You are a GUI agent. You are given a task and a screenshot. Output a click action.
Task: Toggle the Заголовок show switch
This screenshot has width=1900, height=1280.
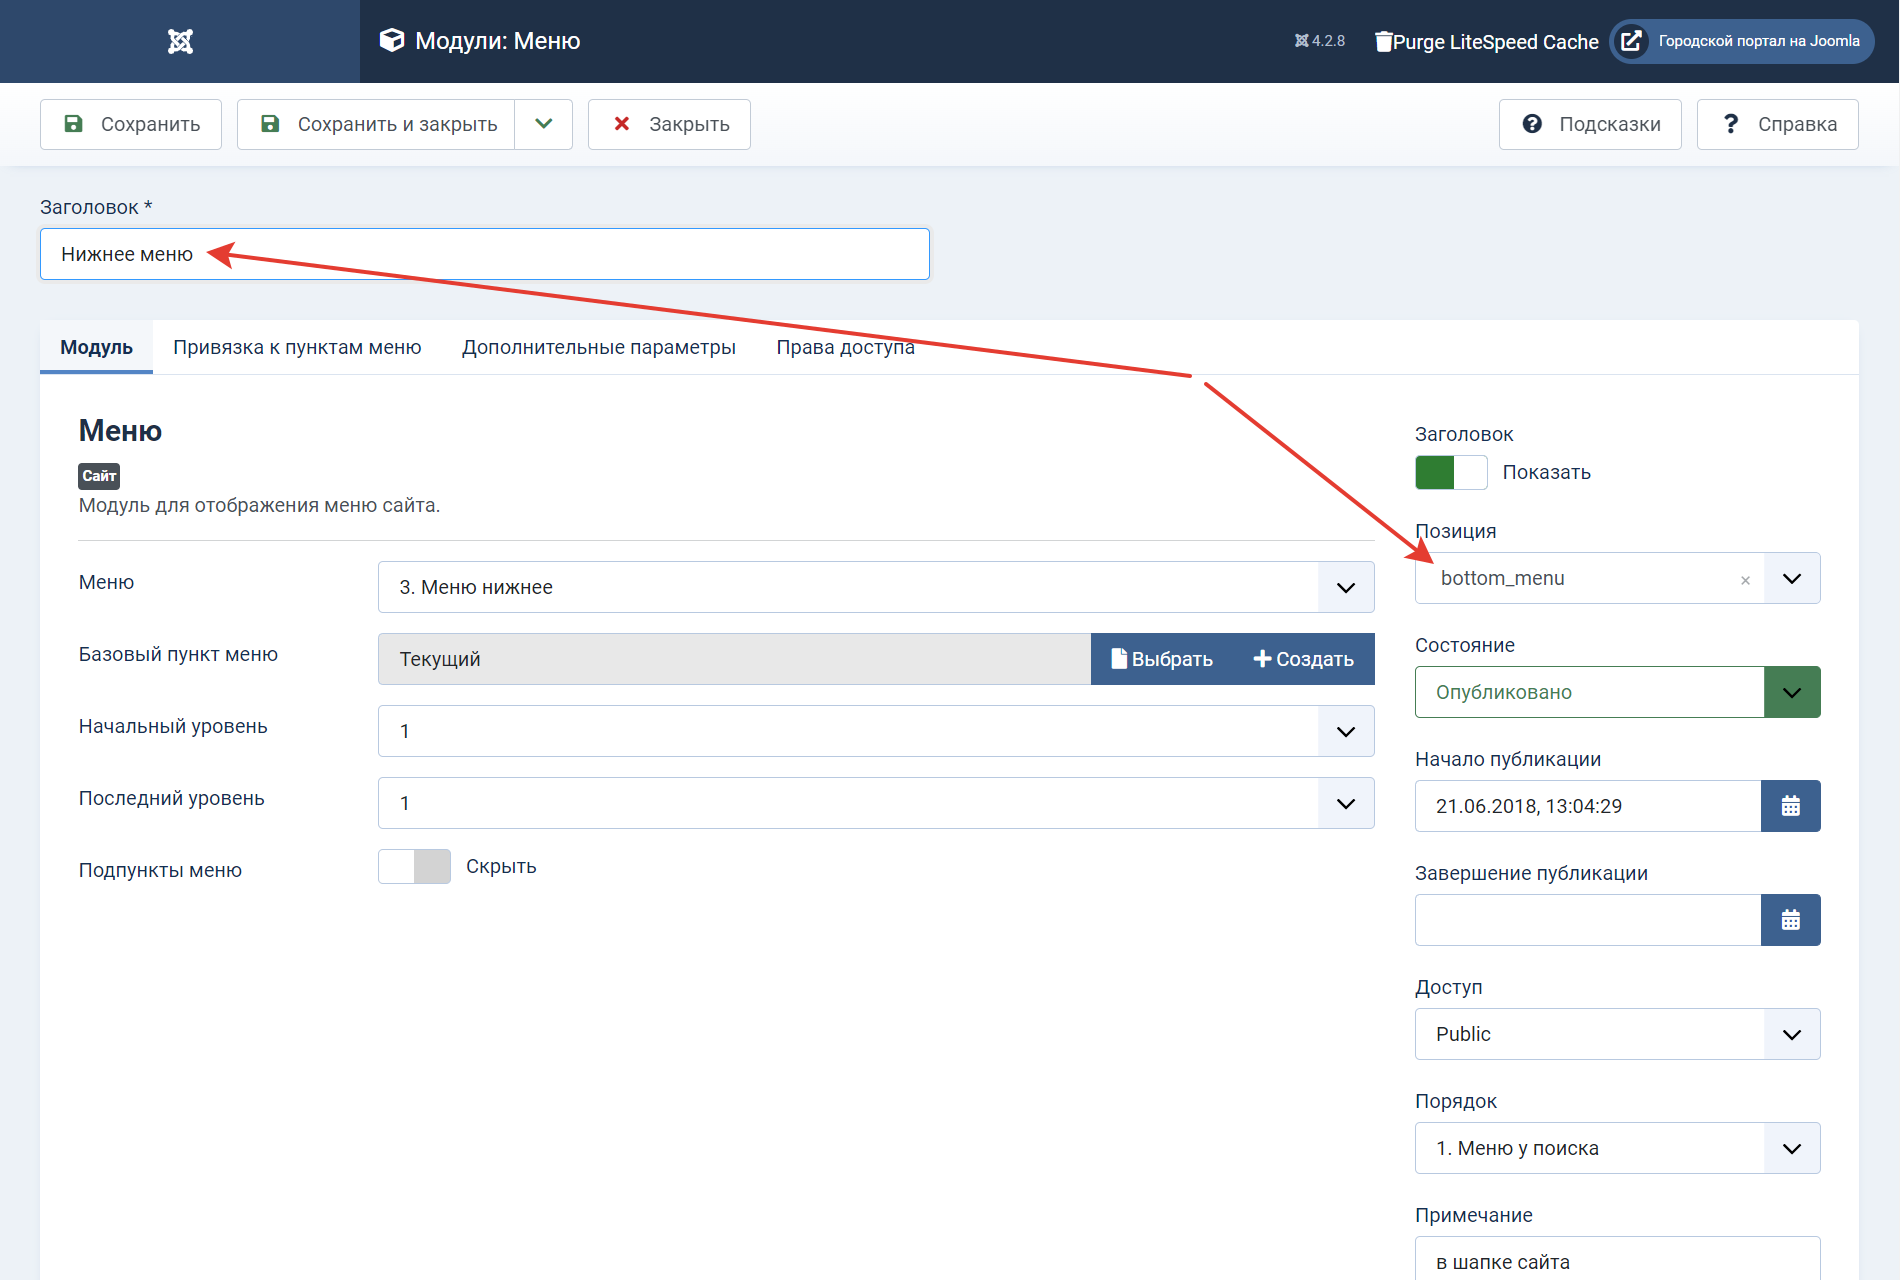[1451, 472]
